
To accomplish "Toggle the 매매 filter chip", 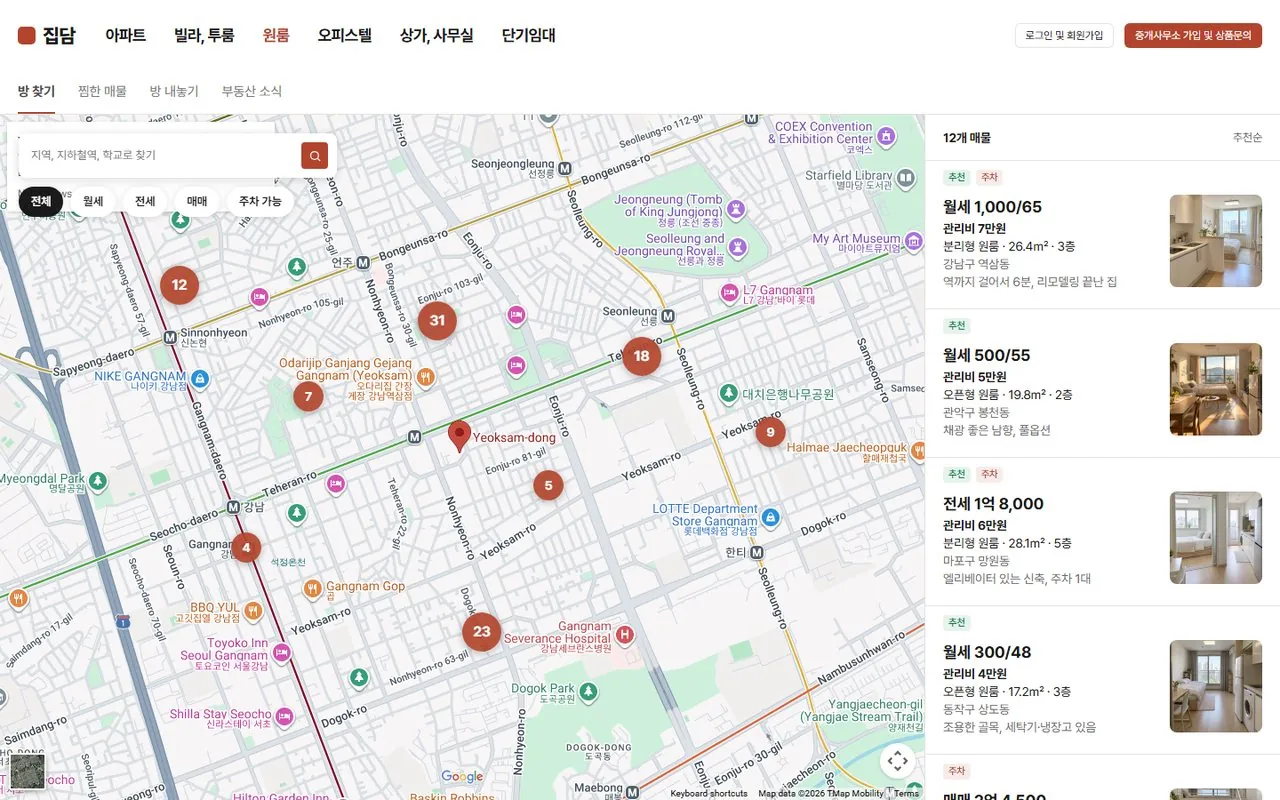I will pos(197,201).
